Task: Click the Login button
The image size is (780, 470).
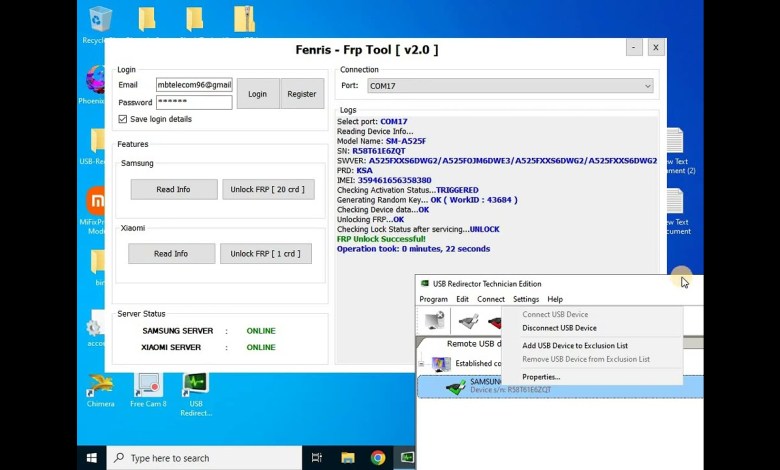Action: pyautogui.click(x=258, y=94)
